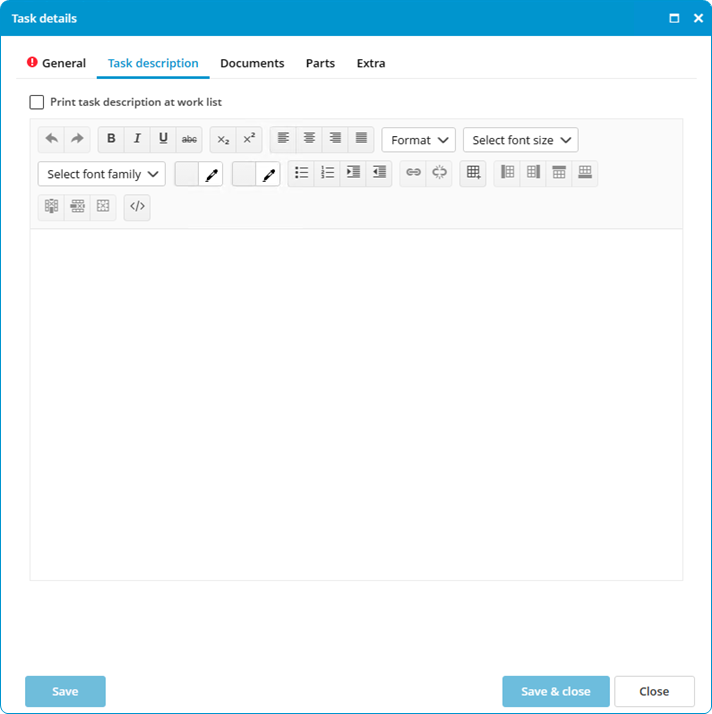Add a table column on the left
The width and height of the screenshot is (712, 714).
coord(507,173)
